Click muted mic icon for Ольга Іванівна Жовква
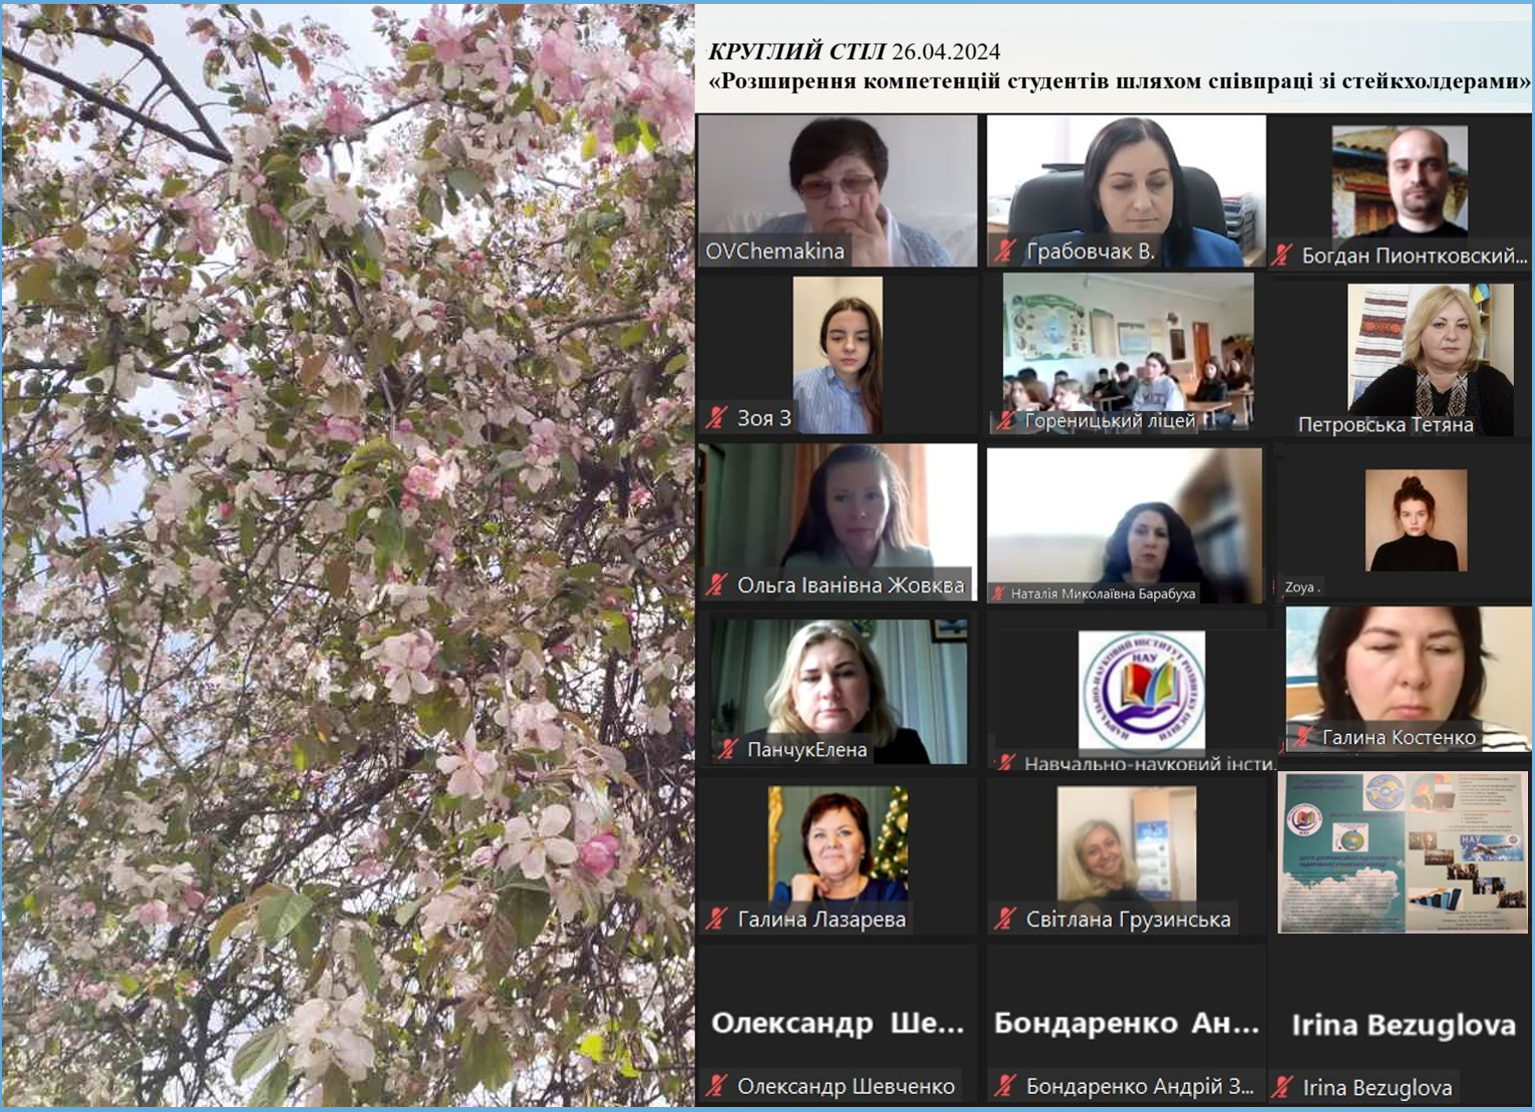Image resolution: width=1535 pixels, height=1112 pixels. [716, 585]
